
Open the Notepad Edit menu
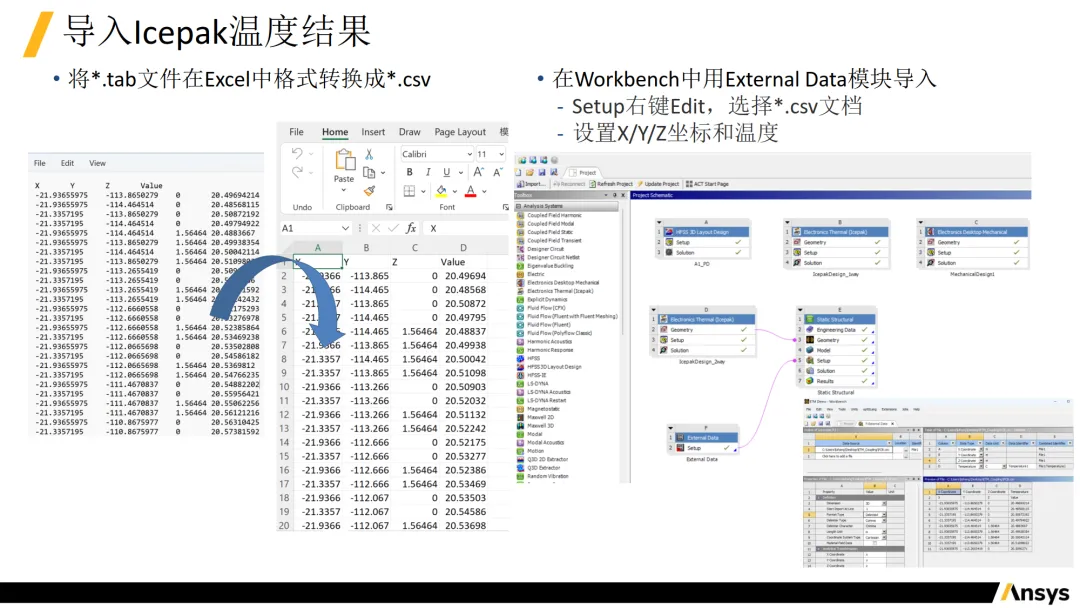[68, 163]
